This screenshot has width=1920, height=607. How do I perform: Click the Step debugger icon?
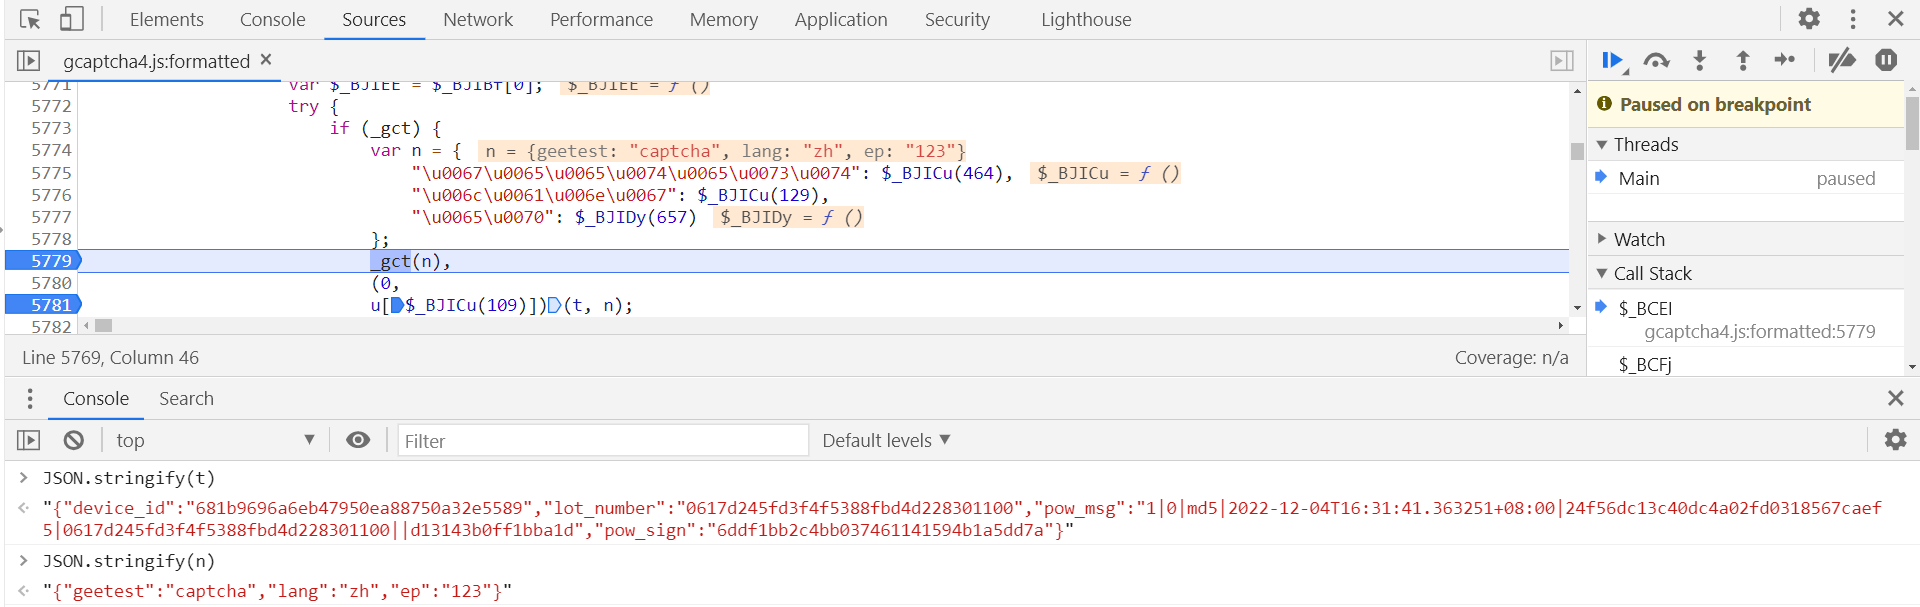click(x=1785, y=61)
